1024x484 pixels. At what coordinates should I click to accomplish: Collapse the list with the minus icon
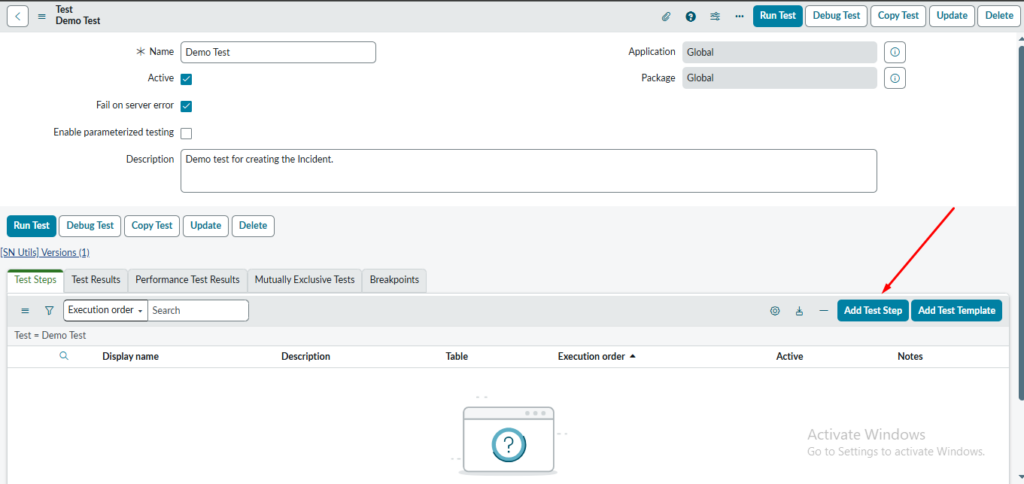pyautogui.click(x=823, y=311)
